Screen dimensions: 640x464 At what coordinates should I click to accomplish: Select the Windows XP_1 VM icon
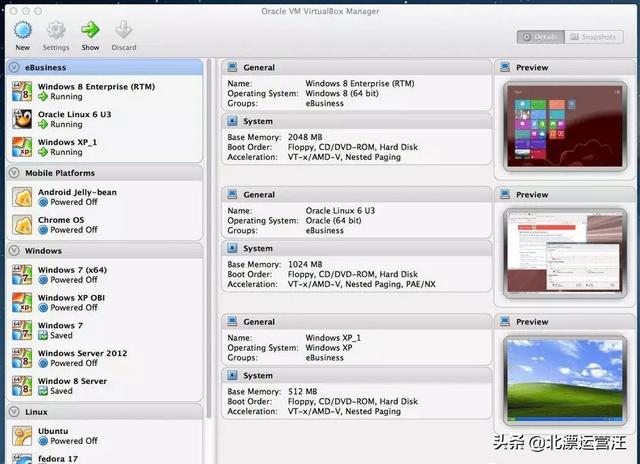pos(22,147)
